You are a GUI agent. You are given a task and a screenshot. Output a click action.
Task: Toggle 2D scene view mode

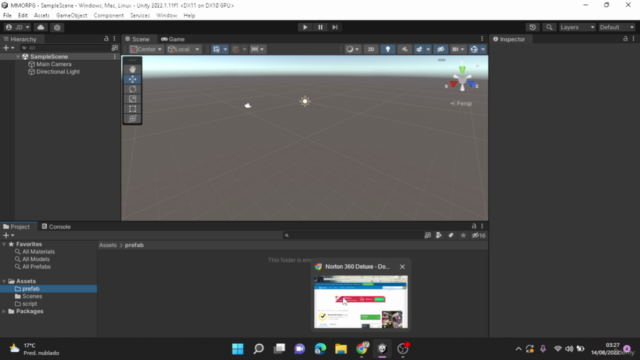pyautogui.click(x=371, y=49)
